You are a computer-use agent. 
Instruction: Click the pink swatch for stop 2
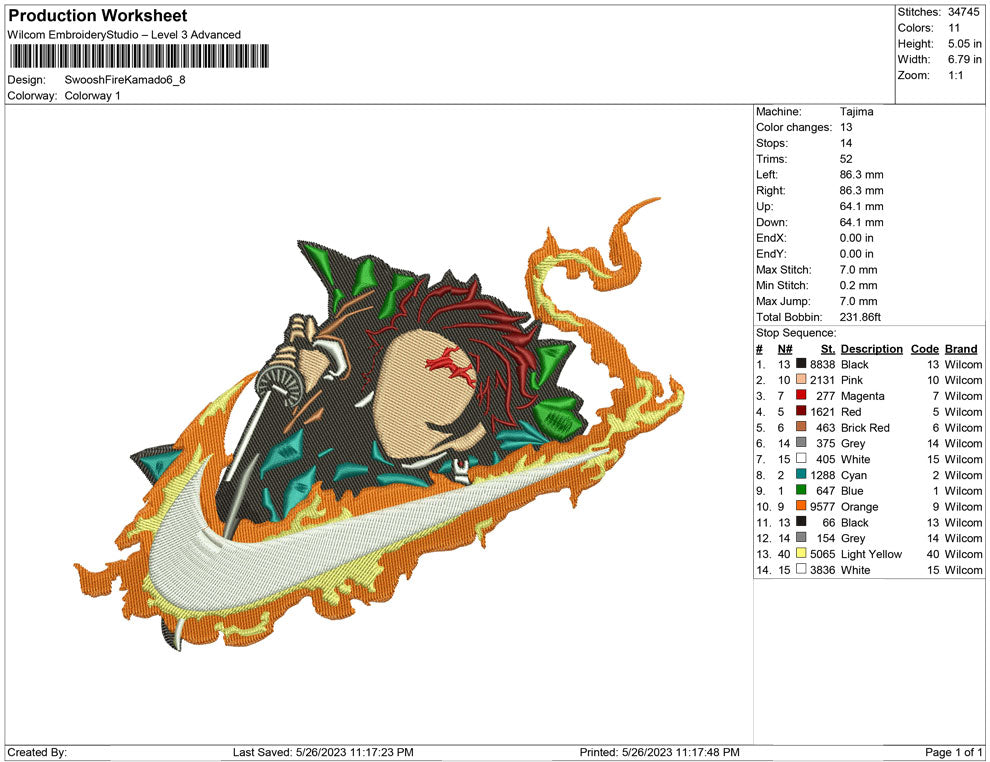(801, 379)
